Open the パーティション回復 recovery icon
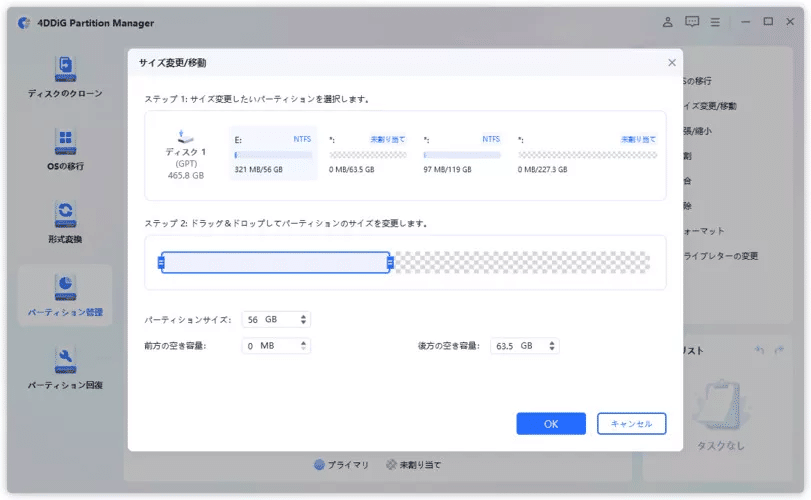 pyautogui.click(x=65, y=360)
